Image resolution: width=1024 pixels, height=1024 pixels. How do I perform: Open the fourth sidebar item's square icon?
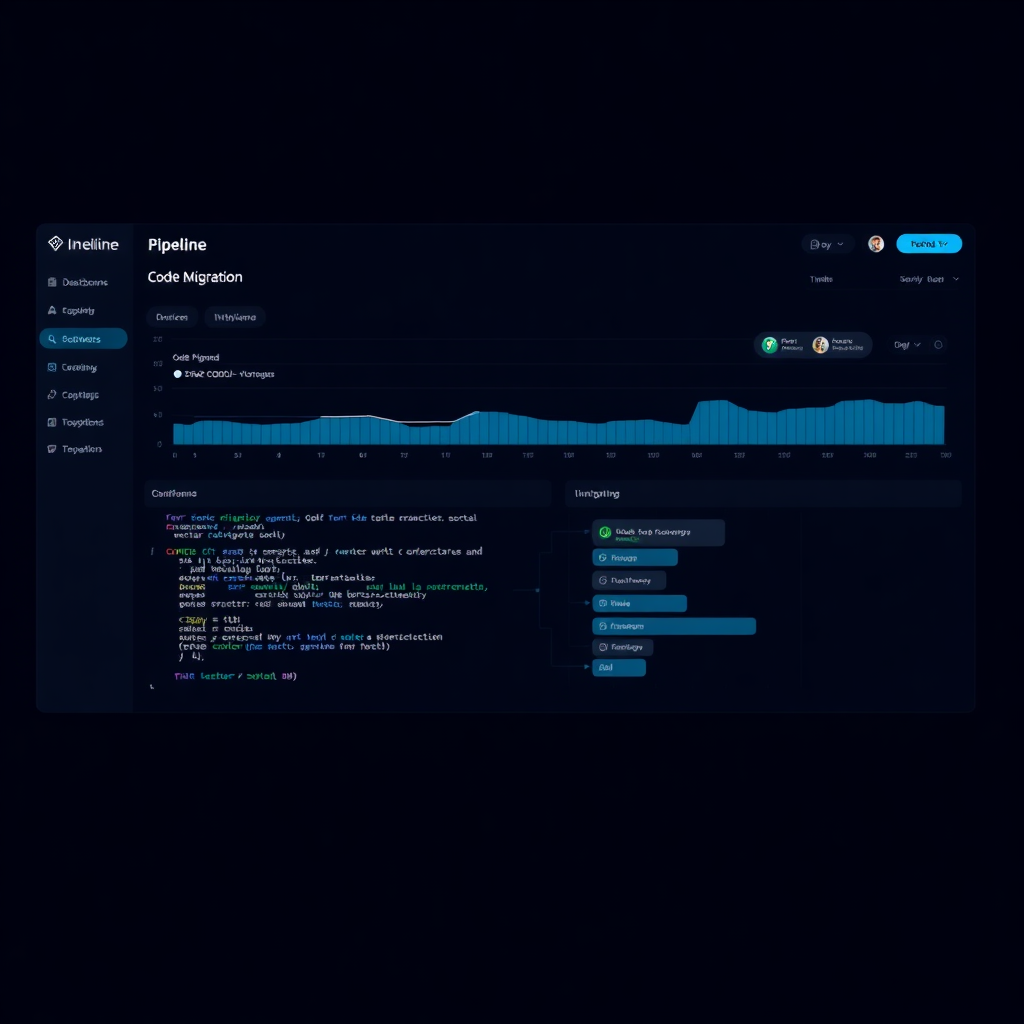click(52, 367)
